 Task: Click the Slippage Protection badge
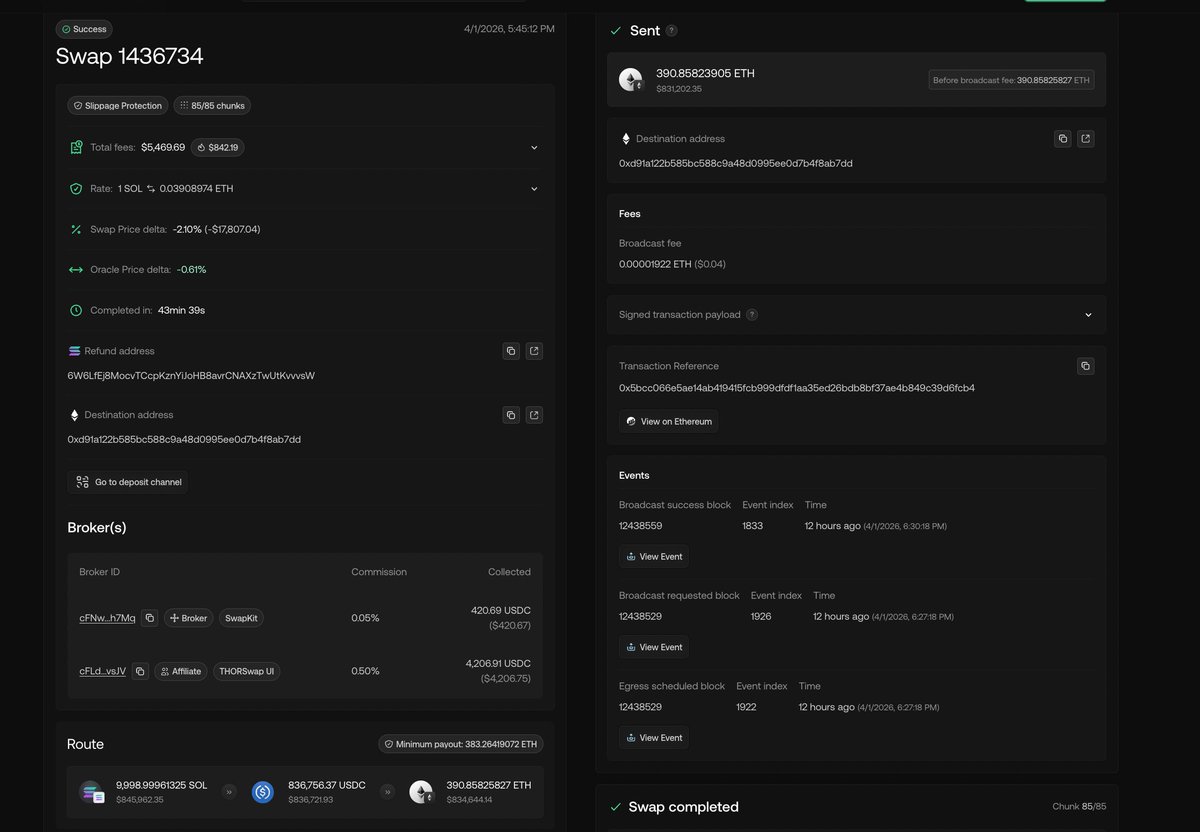(x=118, y=105)
